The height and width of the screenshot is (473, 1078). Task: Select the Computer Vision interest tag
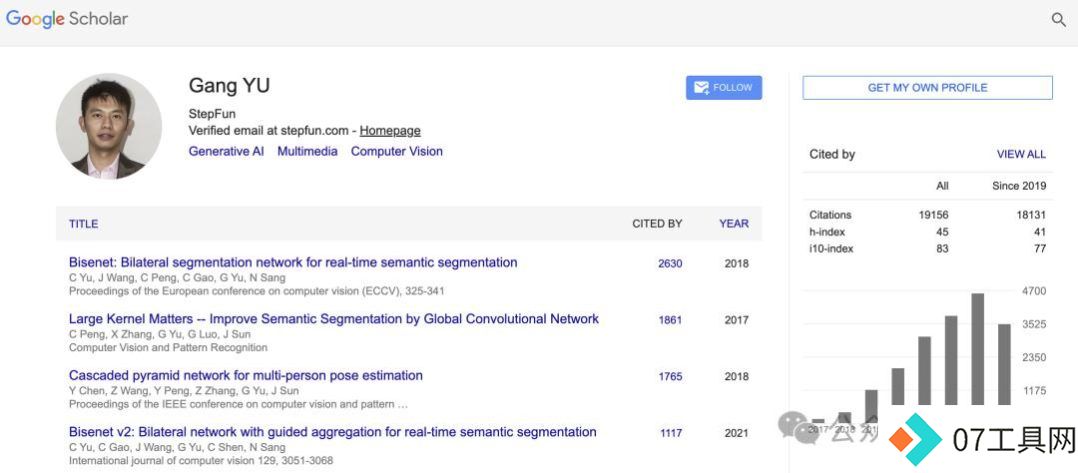point(397,151)
